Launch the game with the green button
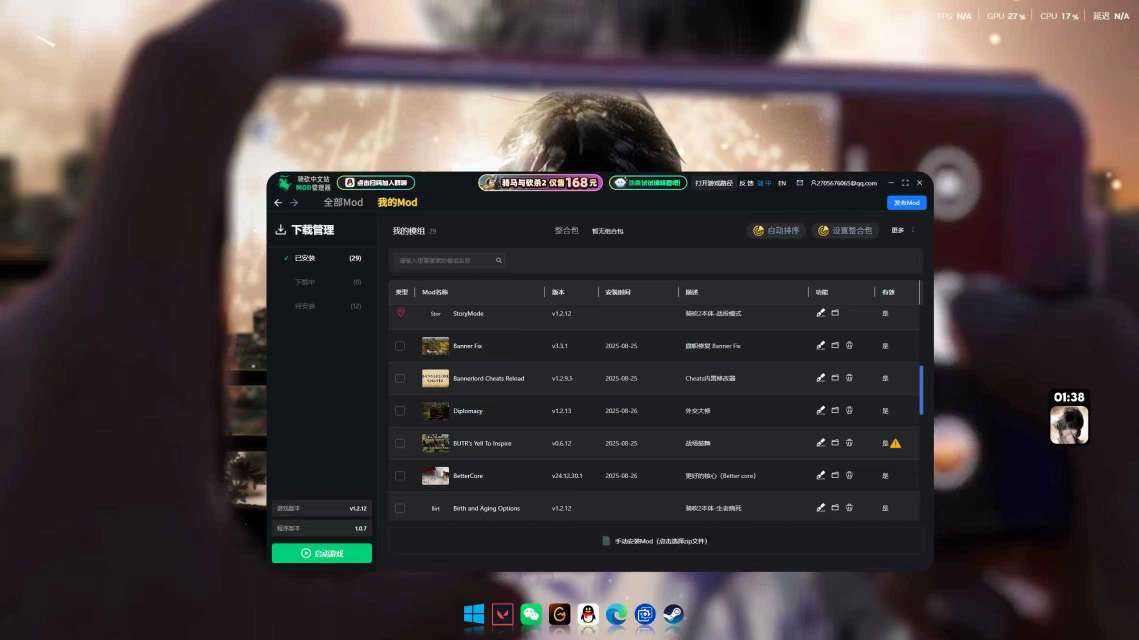The height and width of the screenshot is (640, 1139). (322, 553)
